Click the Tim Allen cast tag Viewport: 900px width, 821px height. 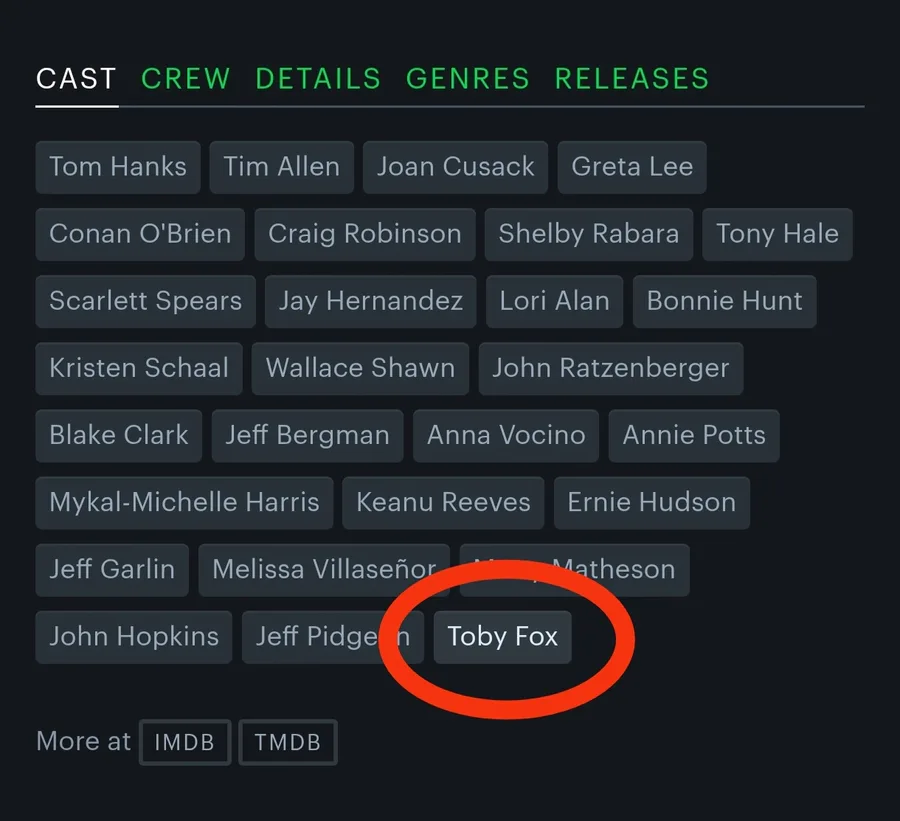[x=281, y=167]
